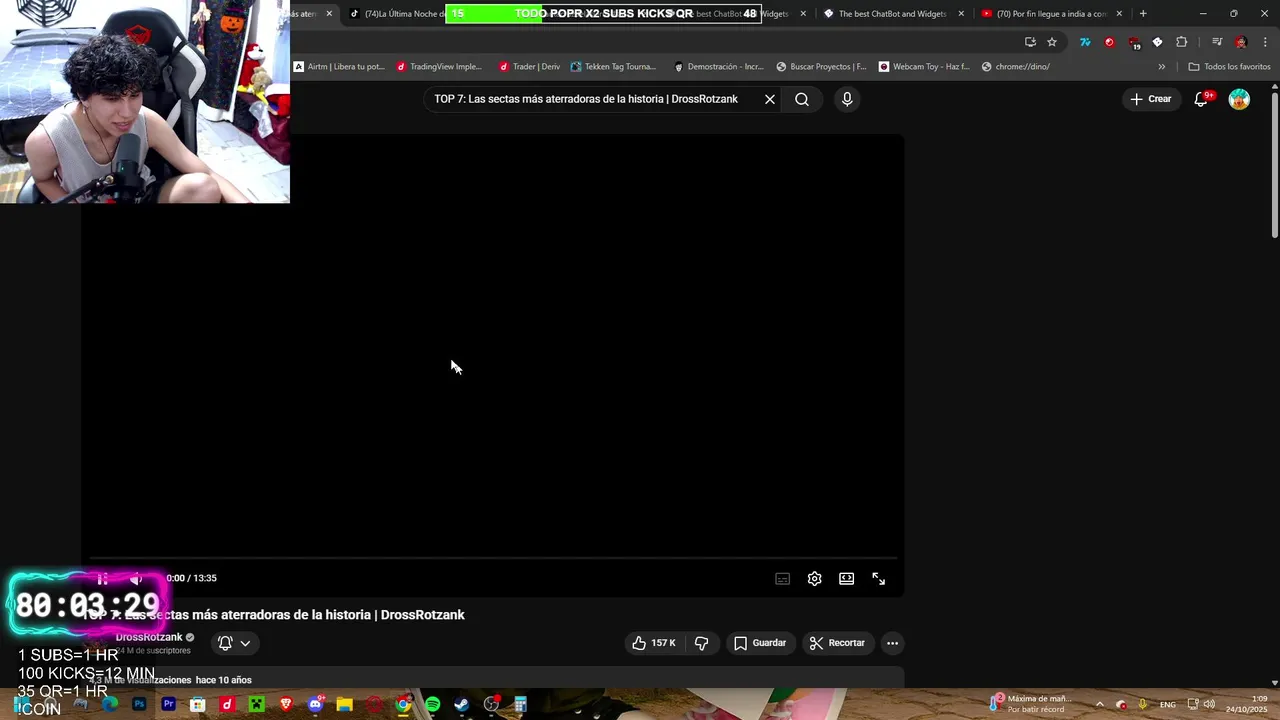1280x720 pixels.
Task: Open the more actions ellipsis menu
Action: 892,643
